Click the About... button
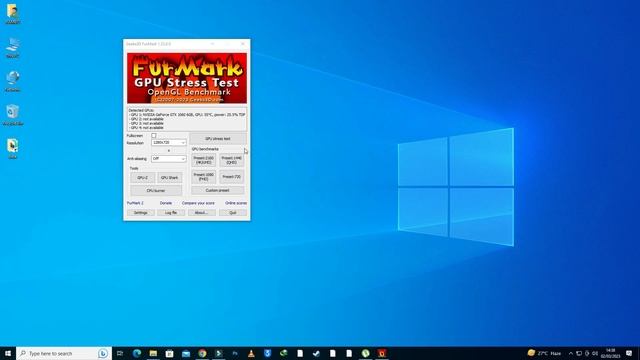Screen dimensions: 640x360 tap(202, 213)
